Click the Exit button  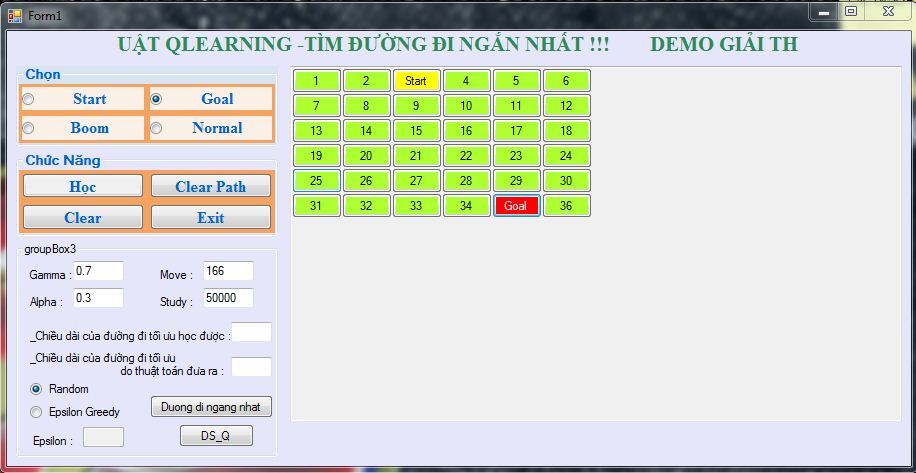(x=211, y=217)
